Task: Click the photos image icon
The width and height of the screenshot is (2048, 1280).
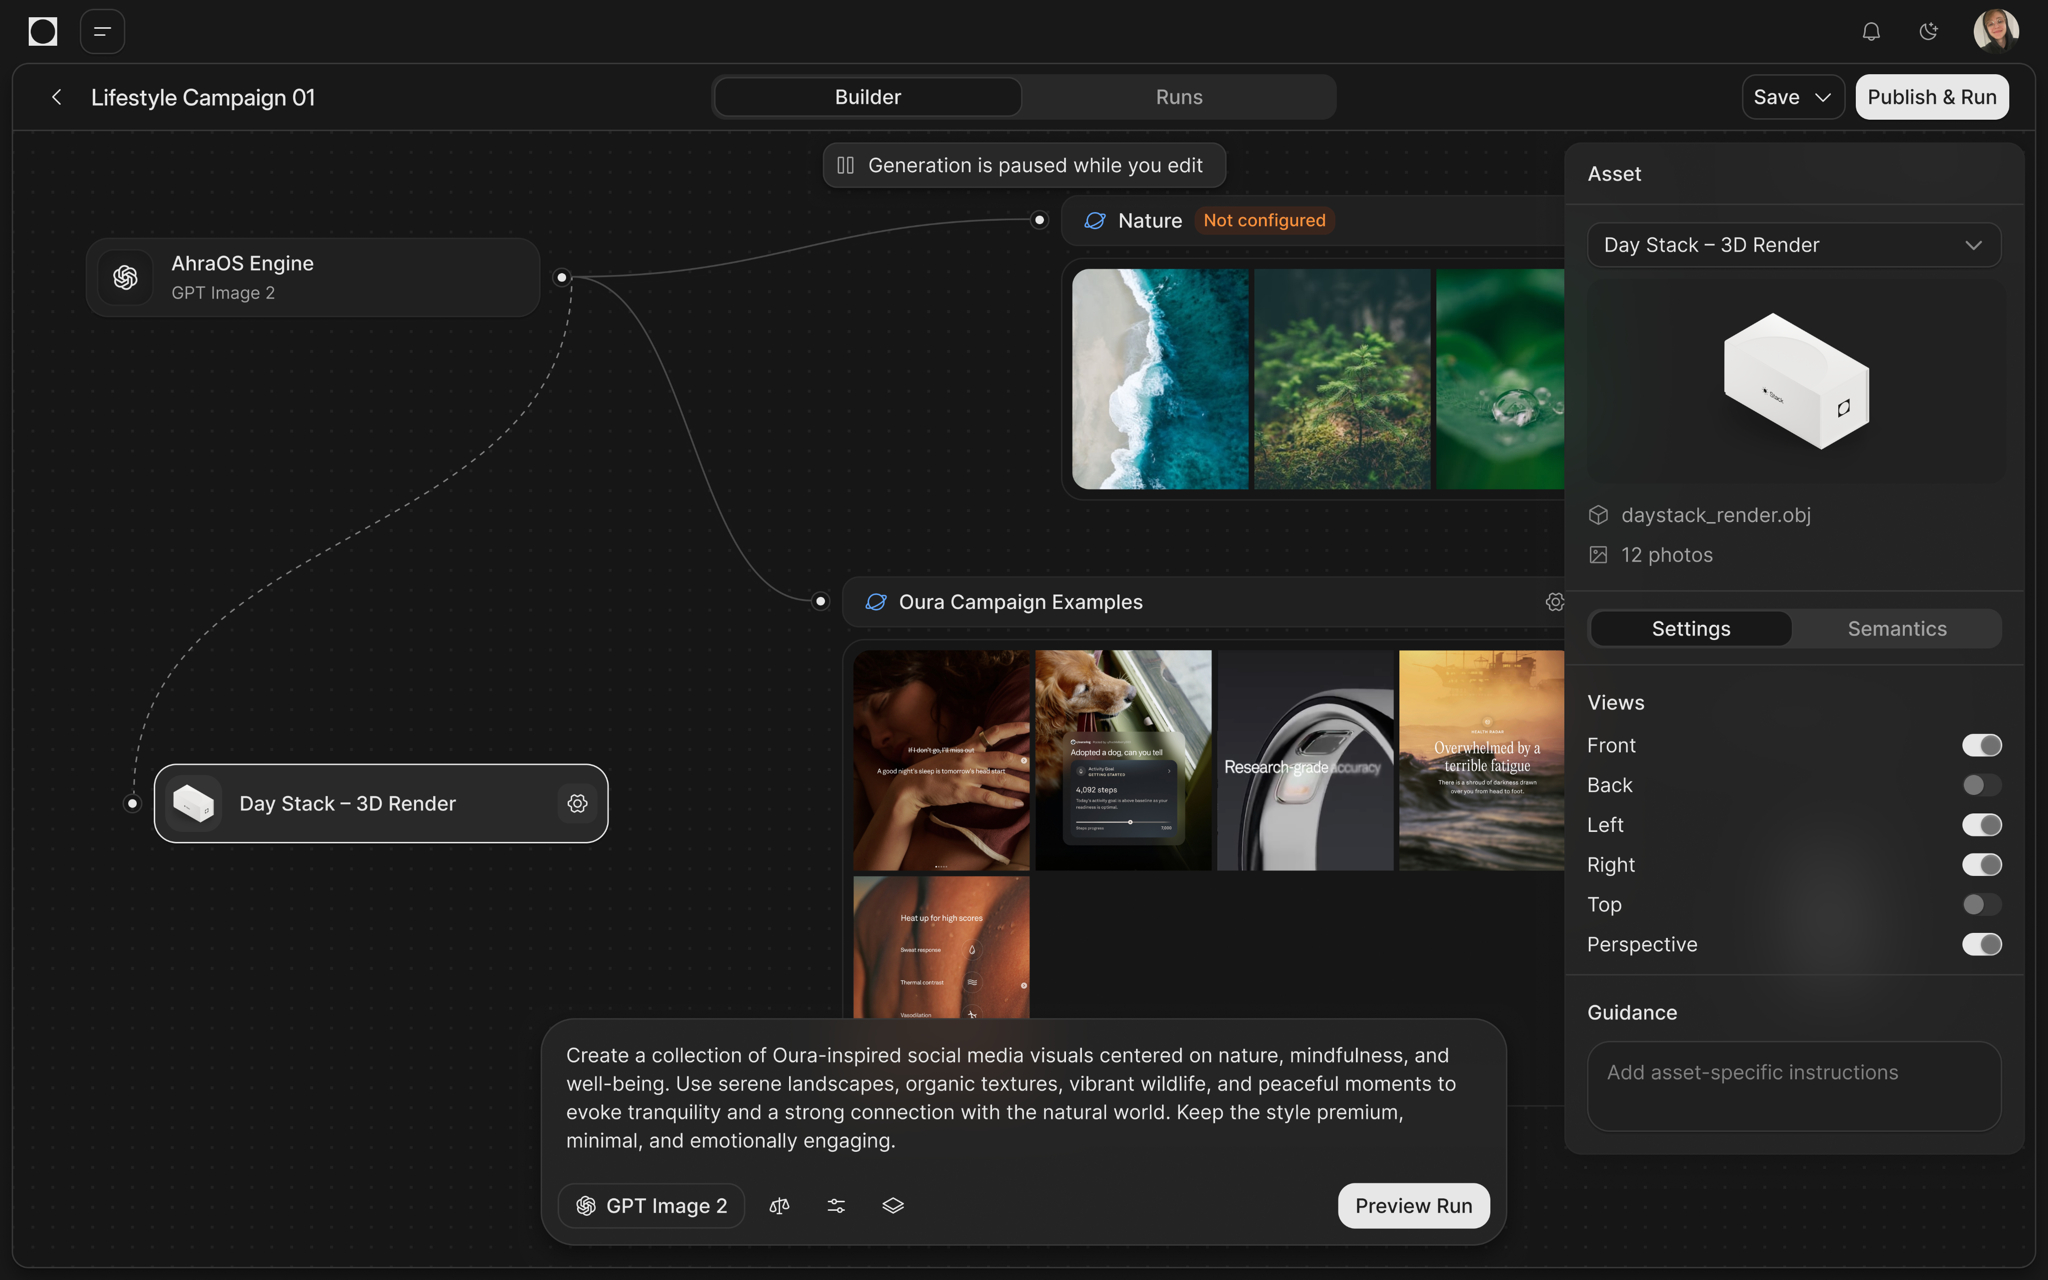Action: coord(1598,555)
